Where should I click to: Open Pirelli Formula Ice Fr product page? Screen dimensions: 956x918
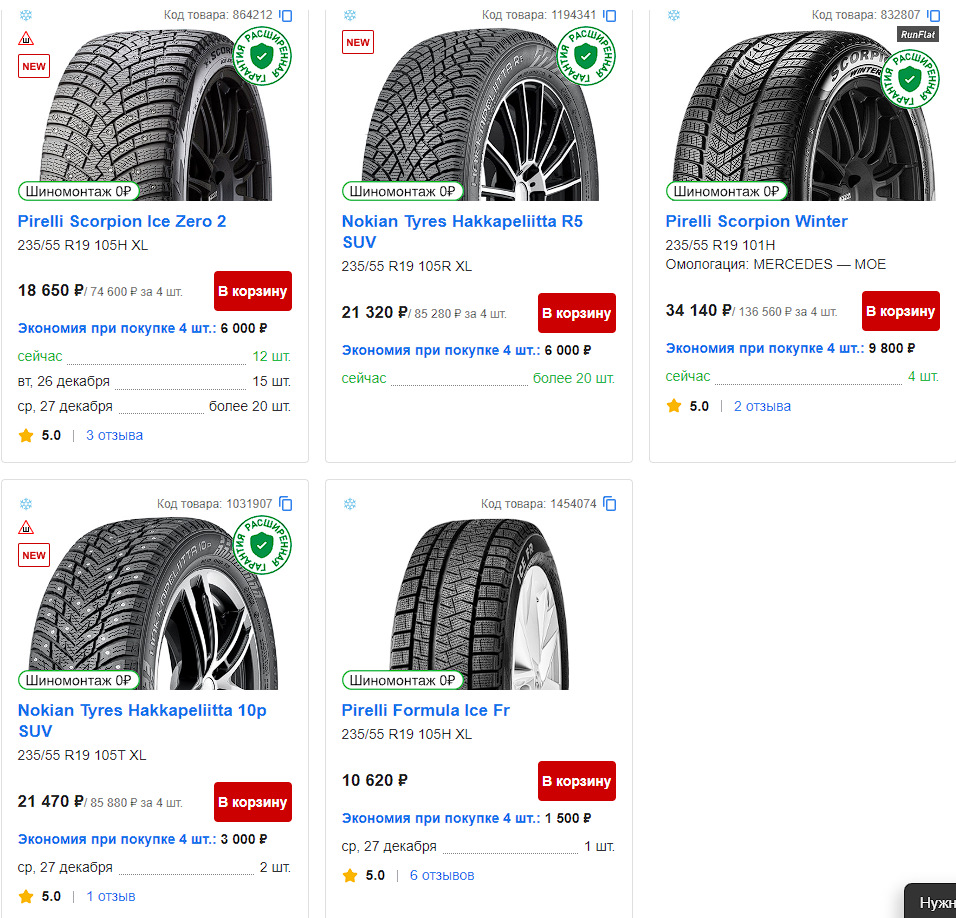pos(426,710)
